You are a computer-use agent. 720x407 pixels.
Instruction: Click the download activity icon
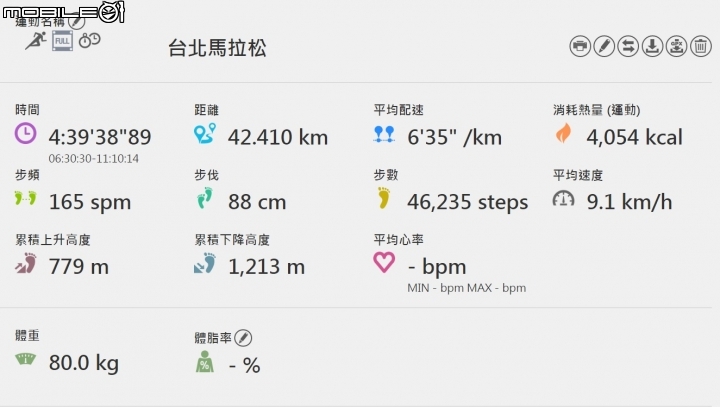(x=652, y=46)
